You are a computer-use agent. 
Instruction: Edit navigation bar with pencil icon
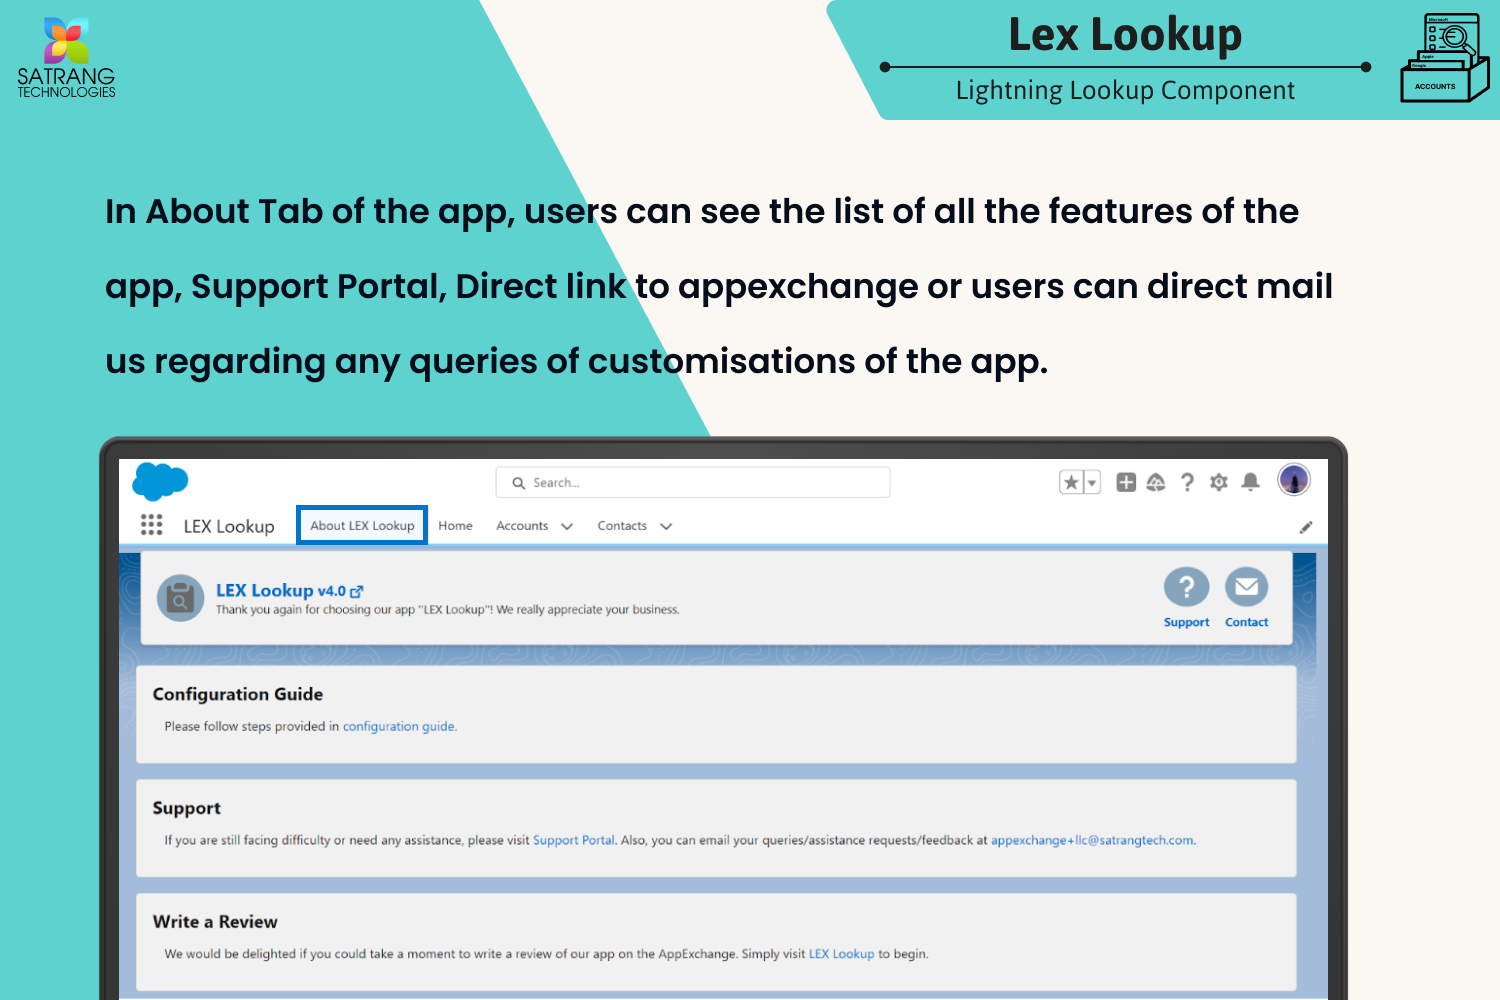[1306, 527]
